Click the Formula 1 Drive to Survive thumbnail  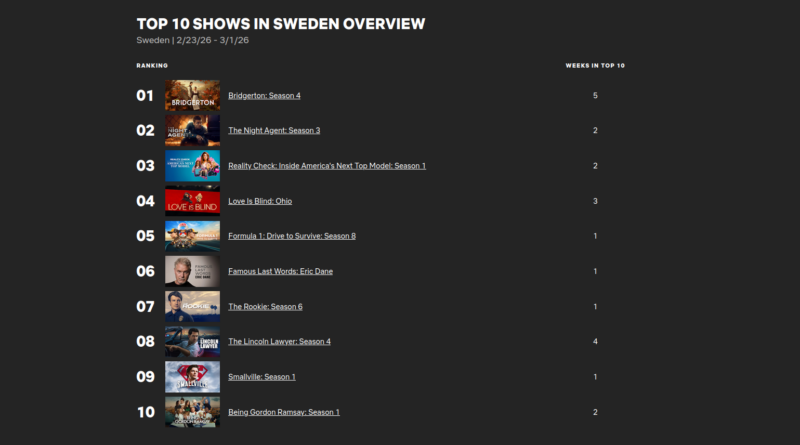(192, 236)
